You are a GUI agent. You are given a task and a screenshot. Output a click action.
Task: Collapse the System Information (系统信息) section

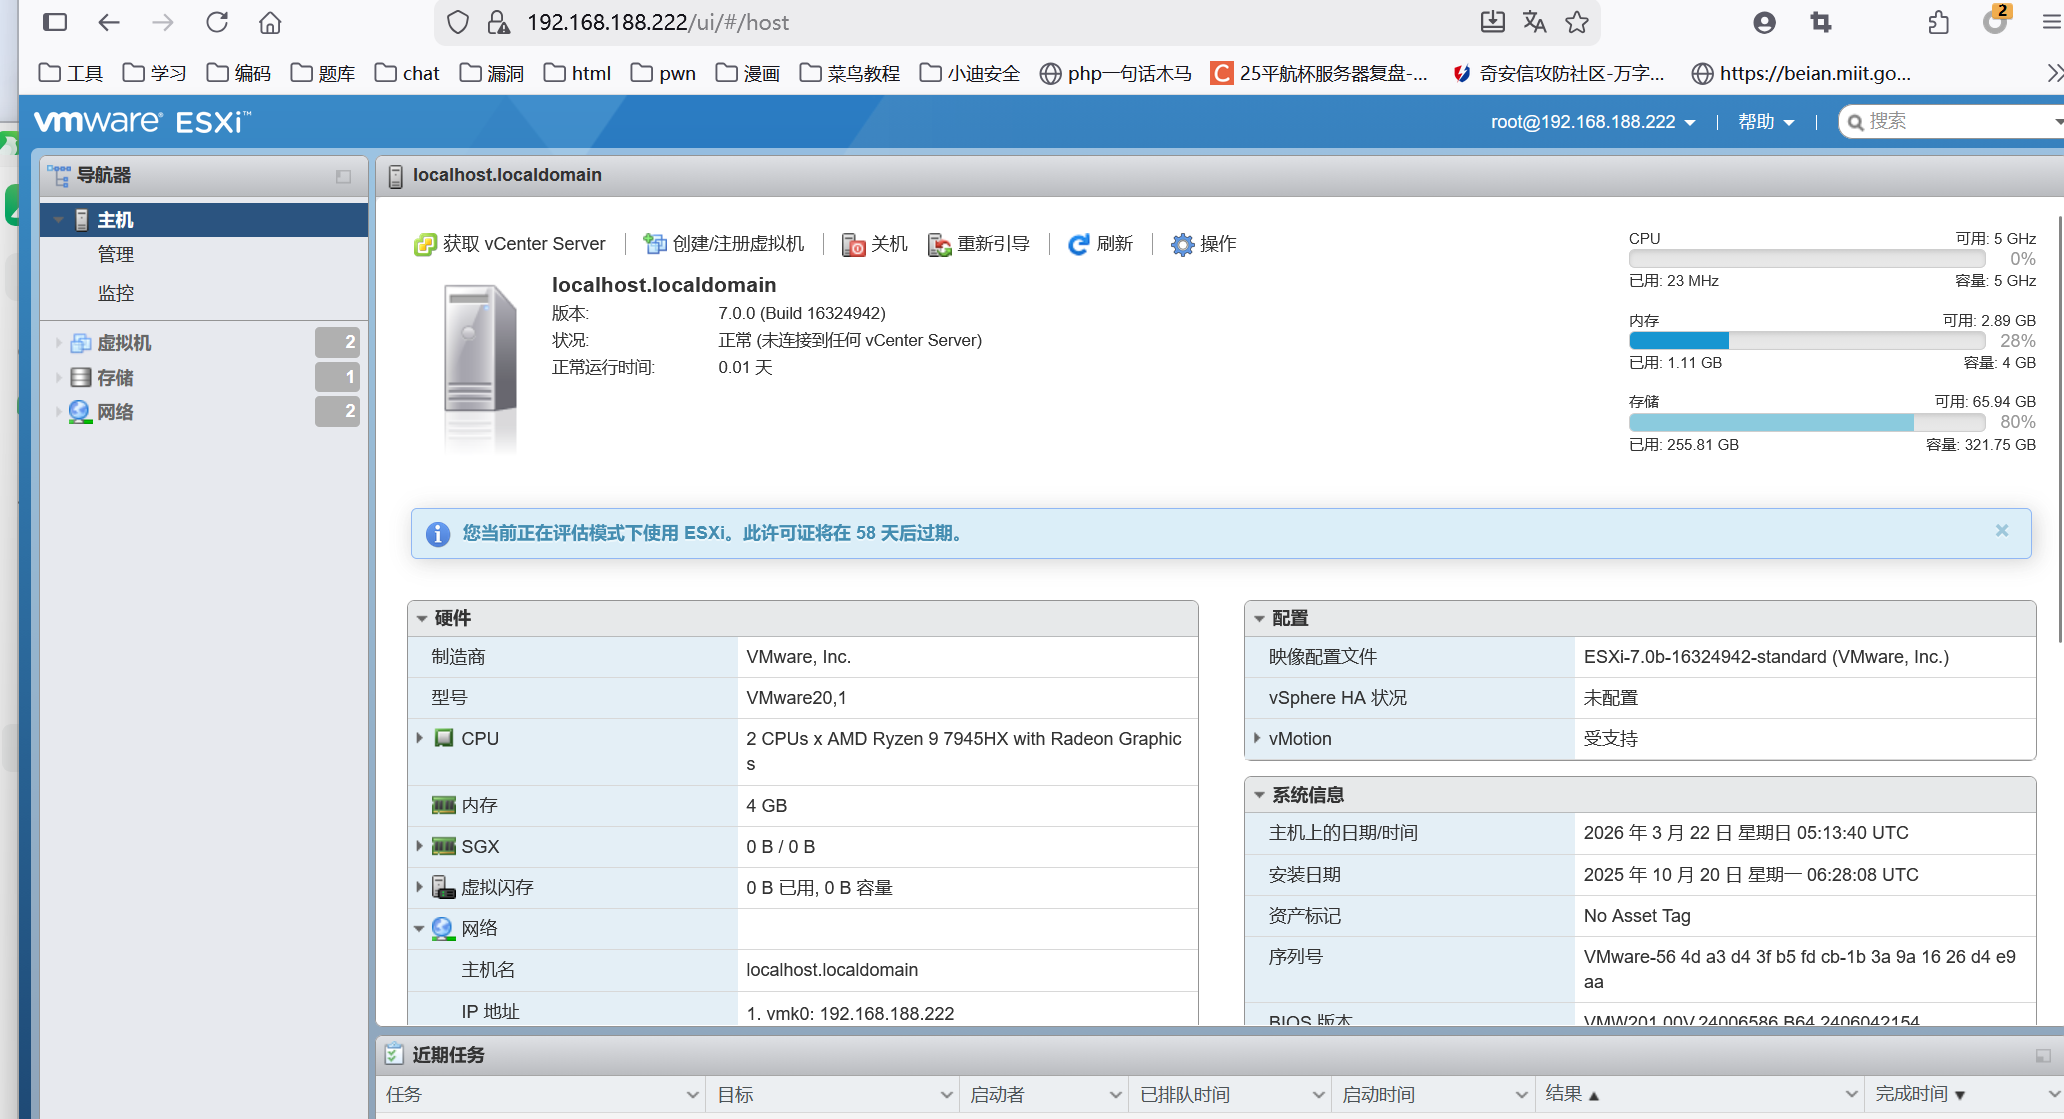point(1259,795)
